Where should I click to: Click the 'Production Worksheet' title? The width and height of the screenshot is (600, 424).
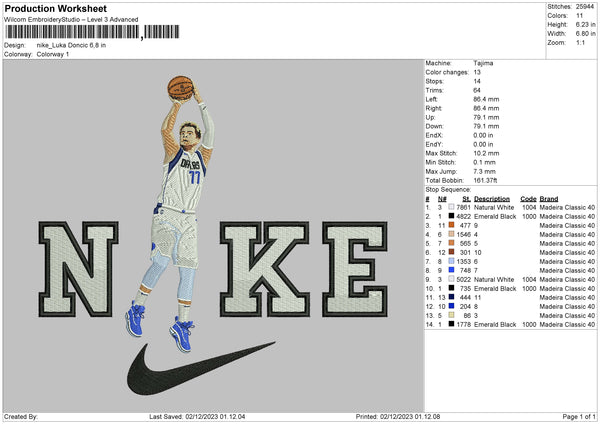(55, 8)
